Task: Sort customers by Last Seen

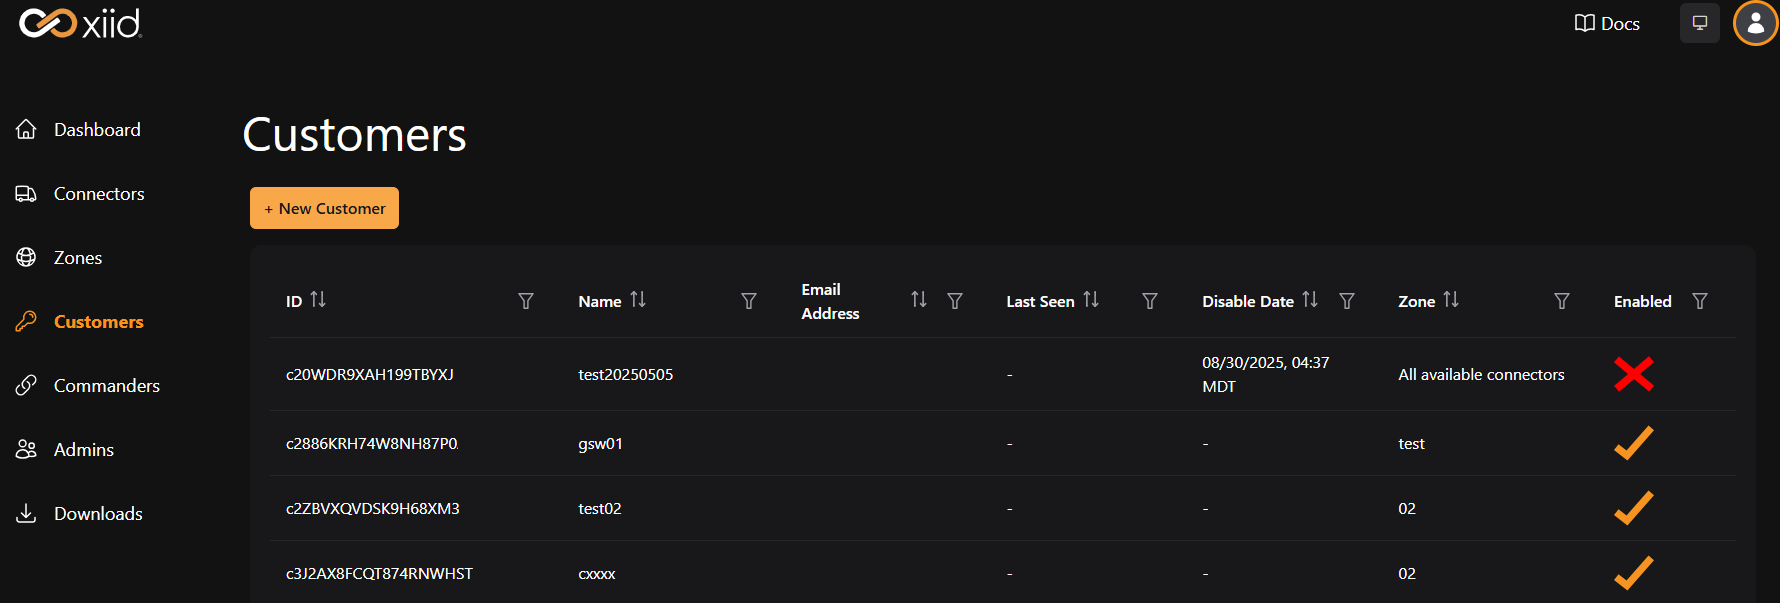Action: (x=1091, y=300)
